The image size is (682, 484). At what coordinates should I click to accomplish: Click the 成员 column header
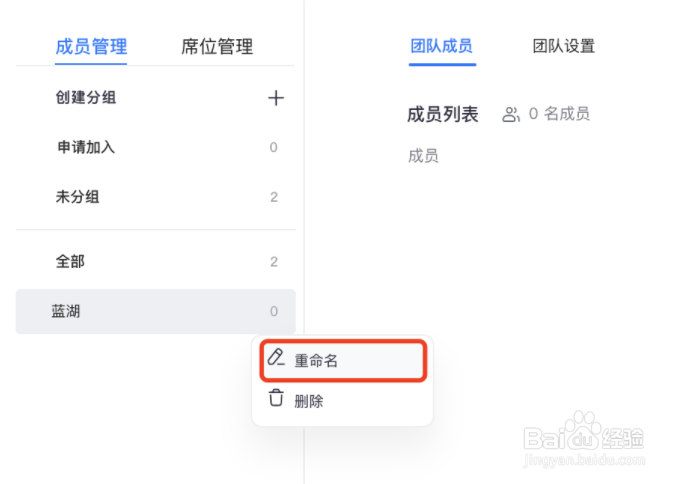click(423, 156)
